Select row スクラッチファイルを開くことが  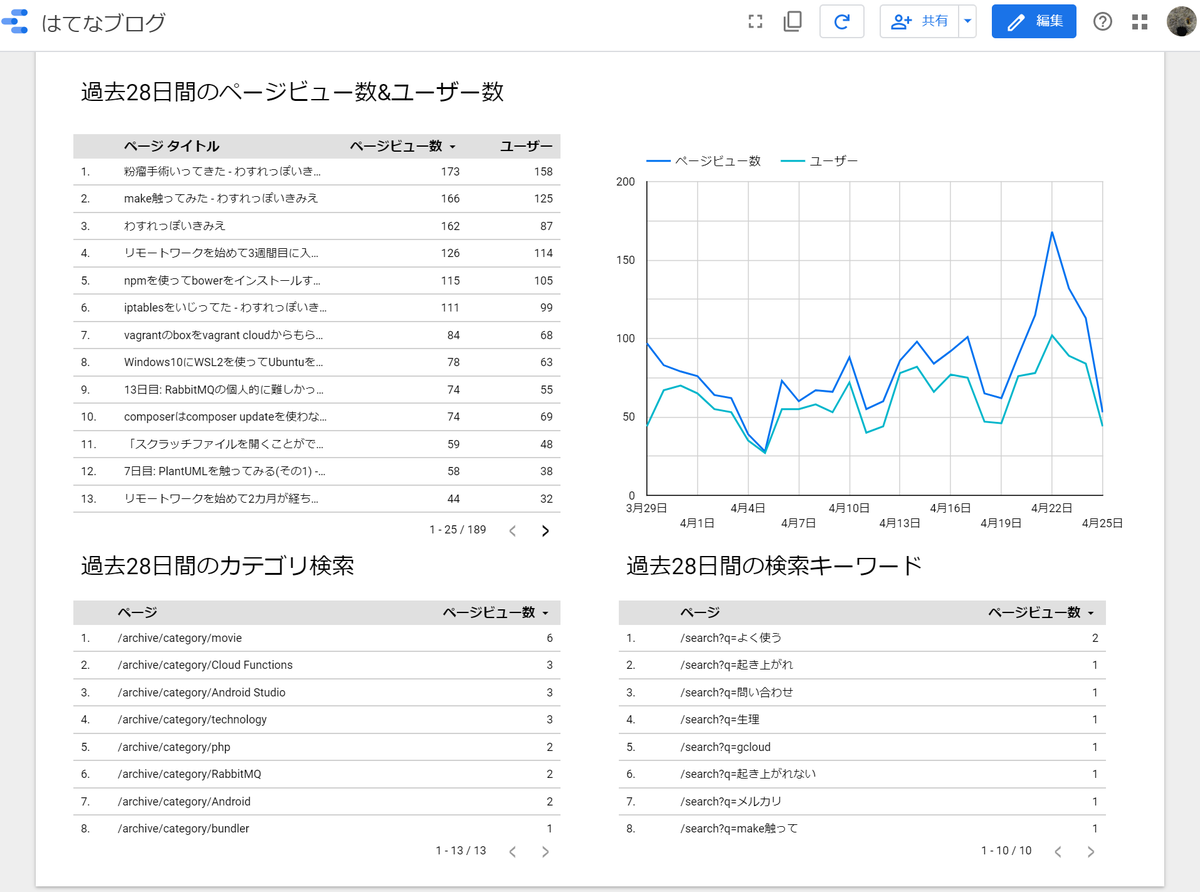316,444
